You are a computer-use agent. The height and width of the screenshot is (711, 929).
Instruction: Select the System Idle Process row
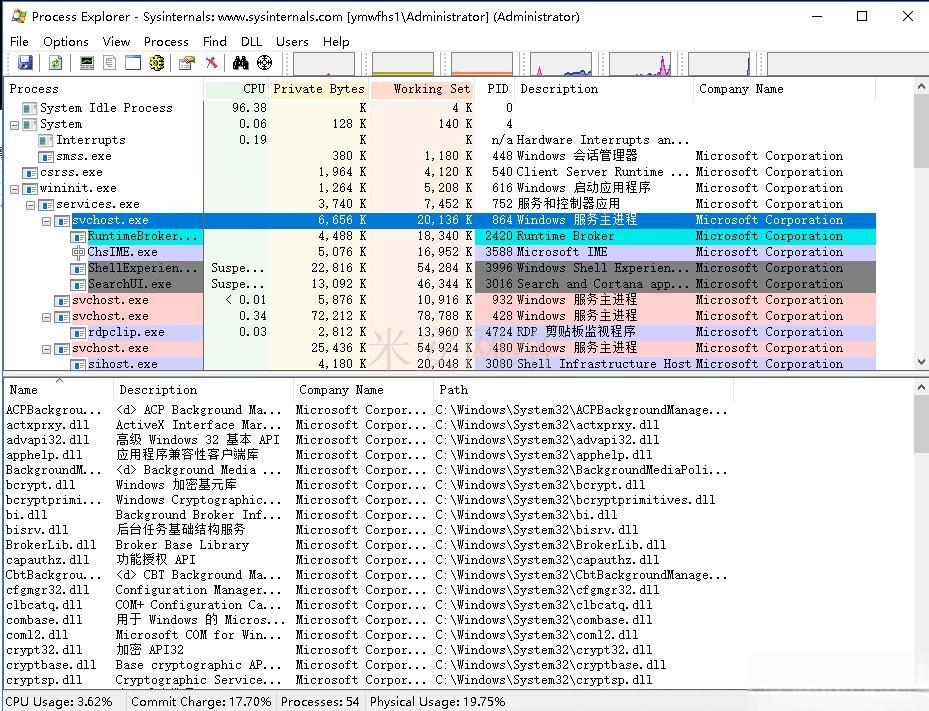pyautogui.click(x=440, y=108)
